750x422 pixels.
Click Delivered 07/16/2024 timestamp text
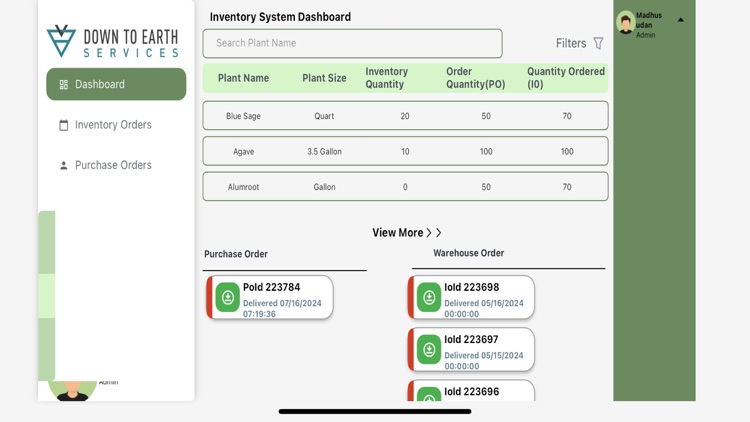pos(282,309)
